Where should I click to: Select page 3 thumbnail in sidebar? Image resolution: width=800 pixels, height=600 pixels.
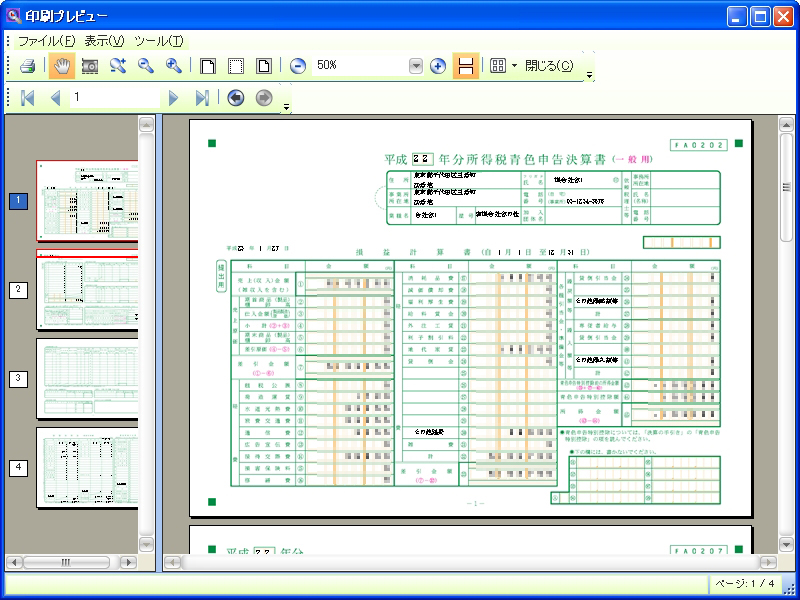pyautogui.click(x=87, y=379)
